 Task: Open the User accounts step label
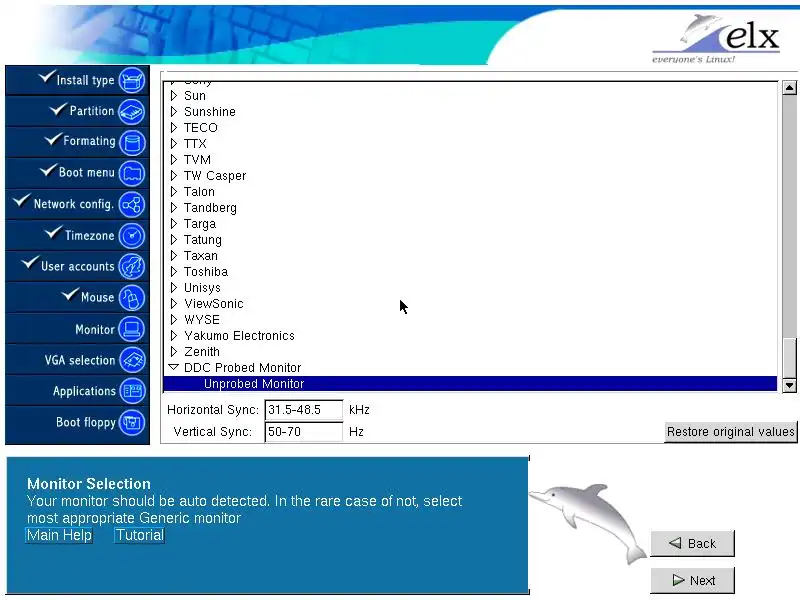click(x=78, y=266)
